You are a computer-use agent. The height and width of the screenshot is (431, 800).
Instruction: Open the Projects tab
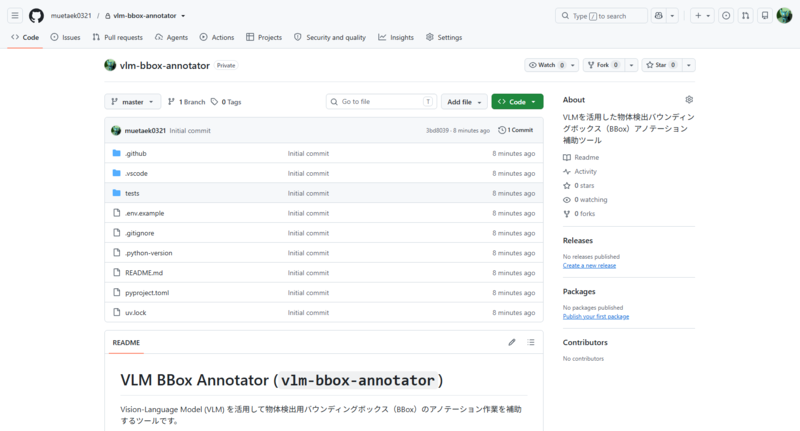tap(264, 37)
